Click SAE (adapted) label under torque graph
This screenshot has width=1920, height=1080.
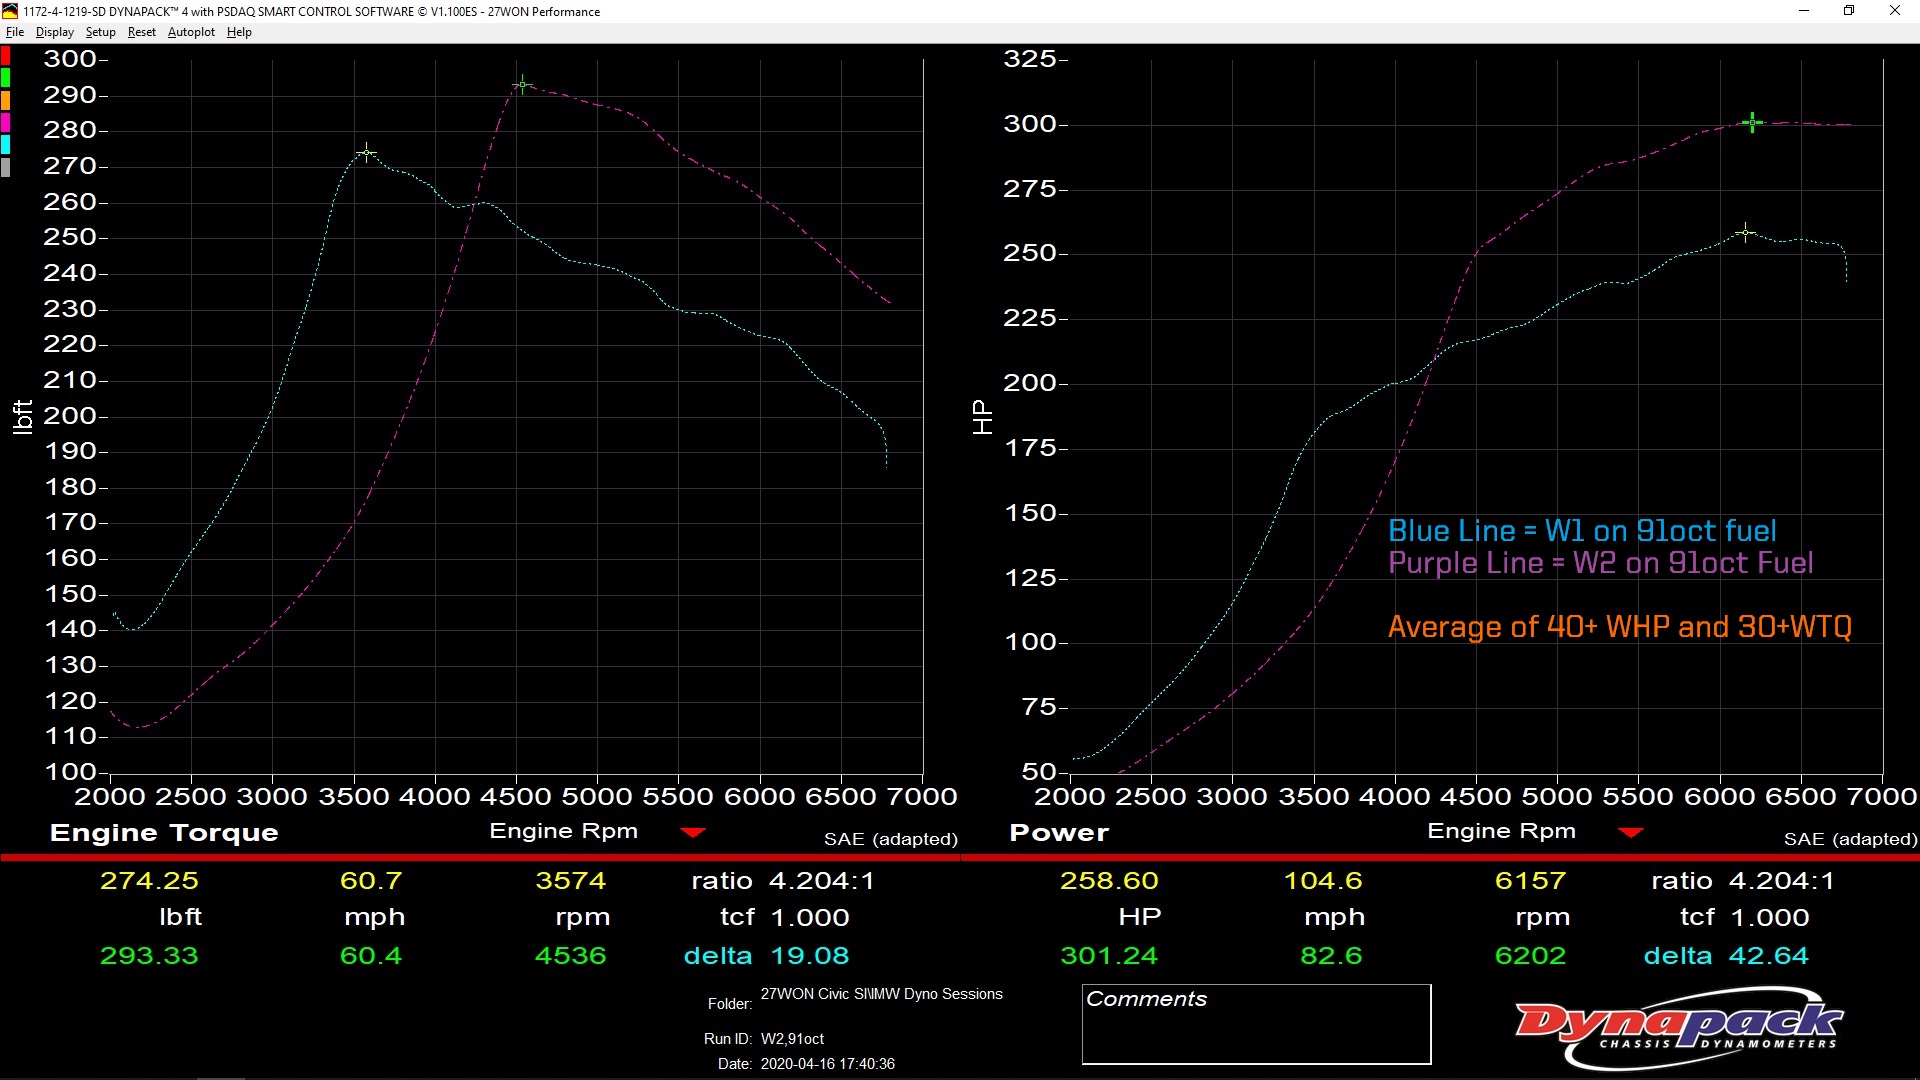click(x=890, y=839)
